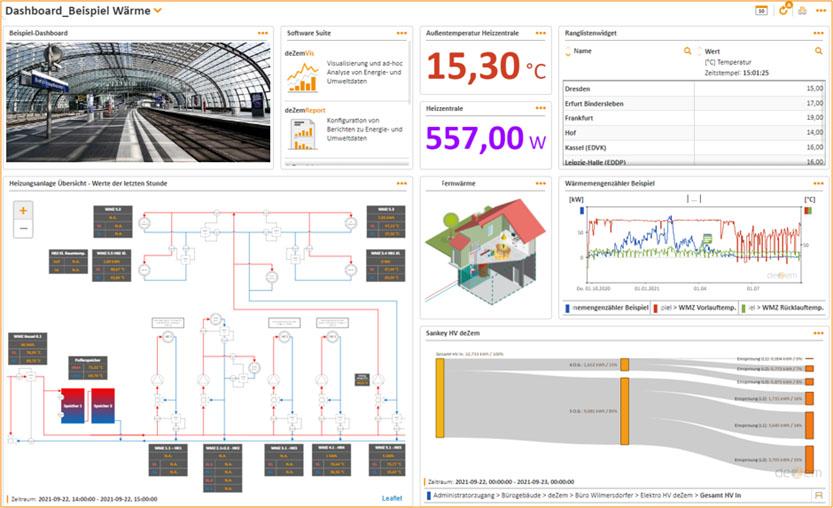Image resolution: width=833 pixels, height=508 pixels.
Task: Open Außentemperatur Heizzentrale widget three-dot menu
Action: (x=540, y=33)
